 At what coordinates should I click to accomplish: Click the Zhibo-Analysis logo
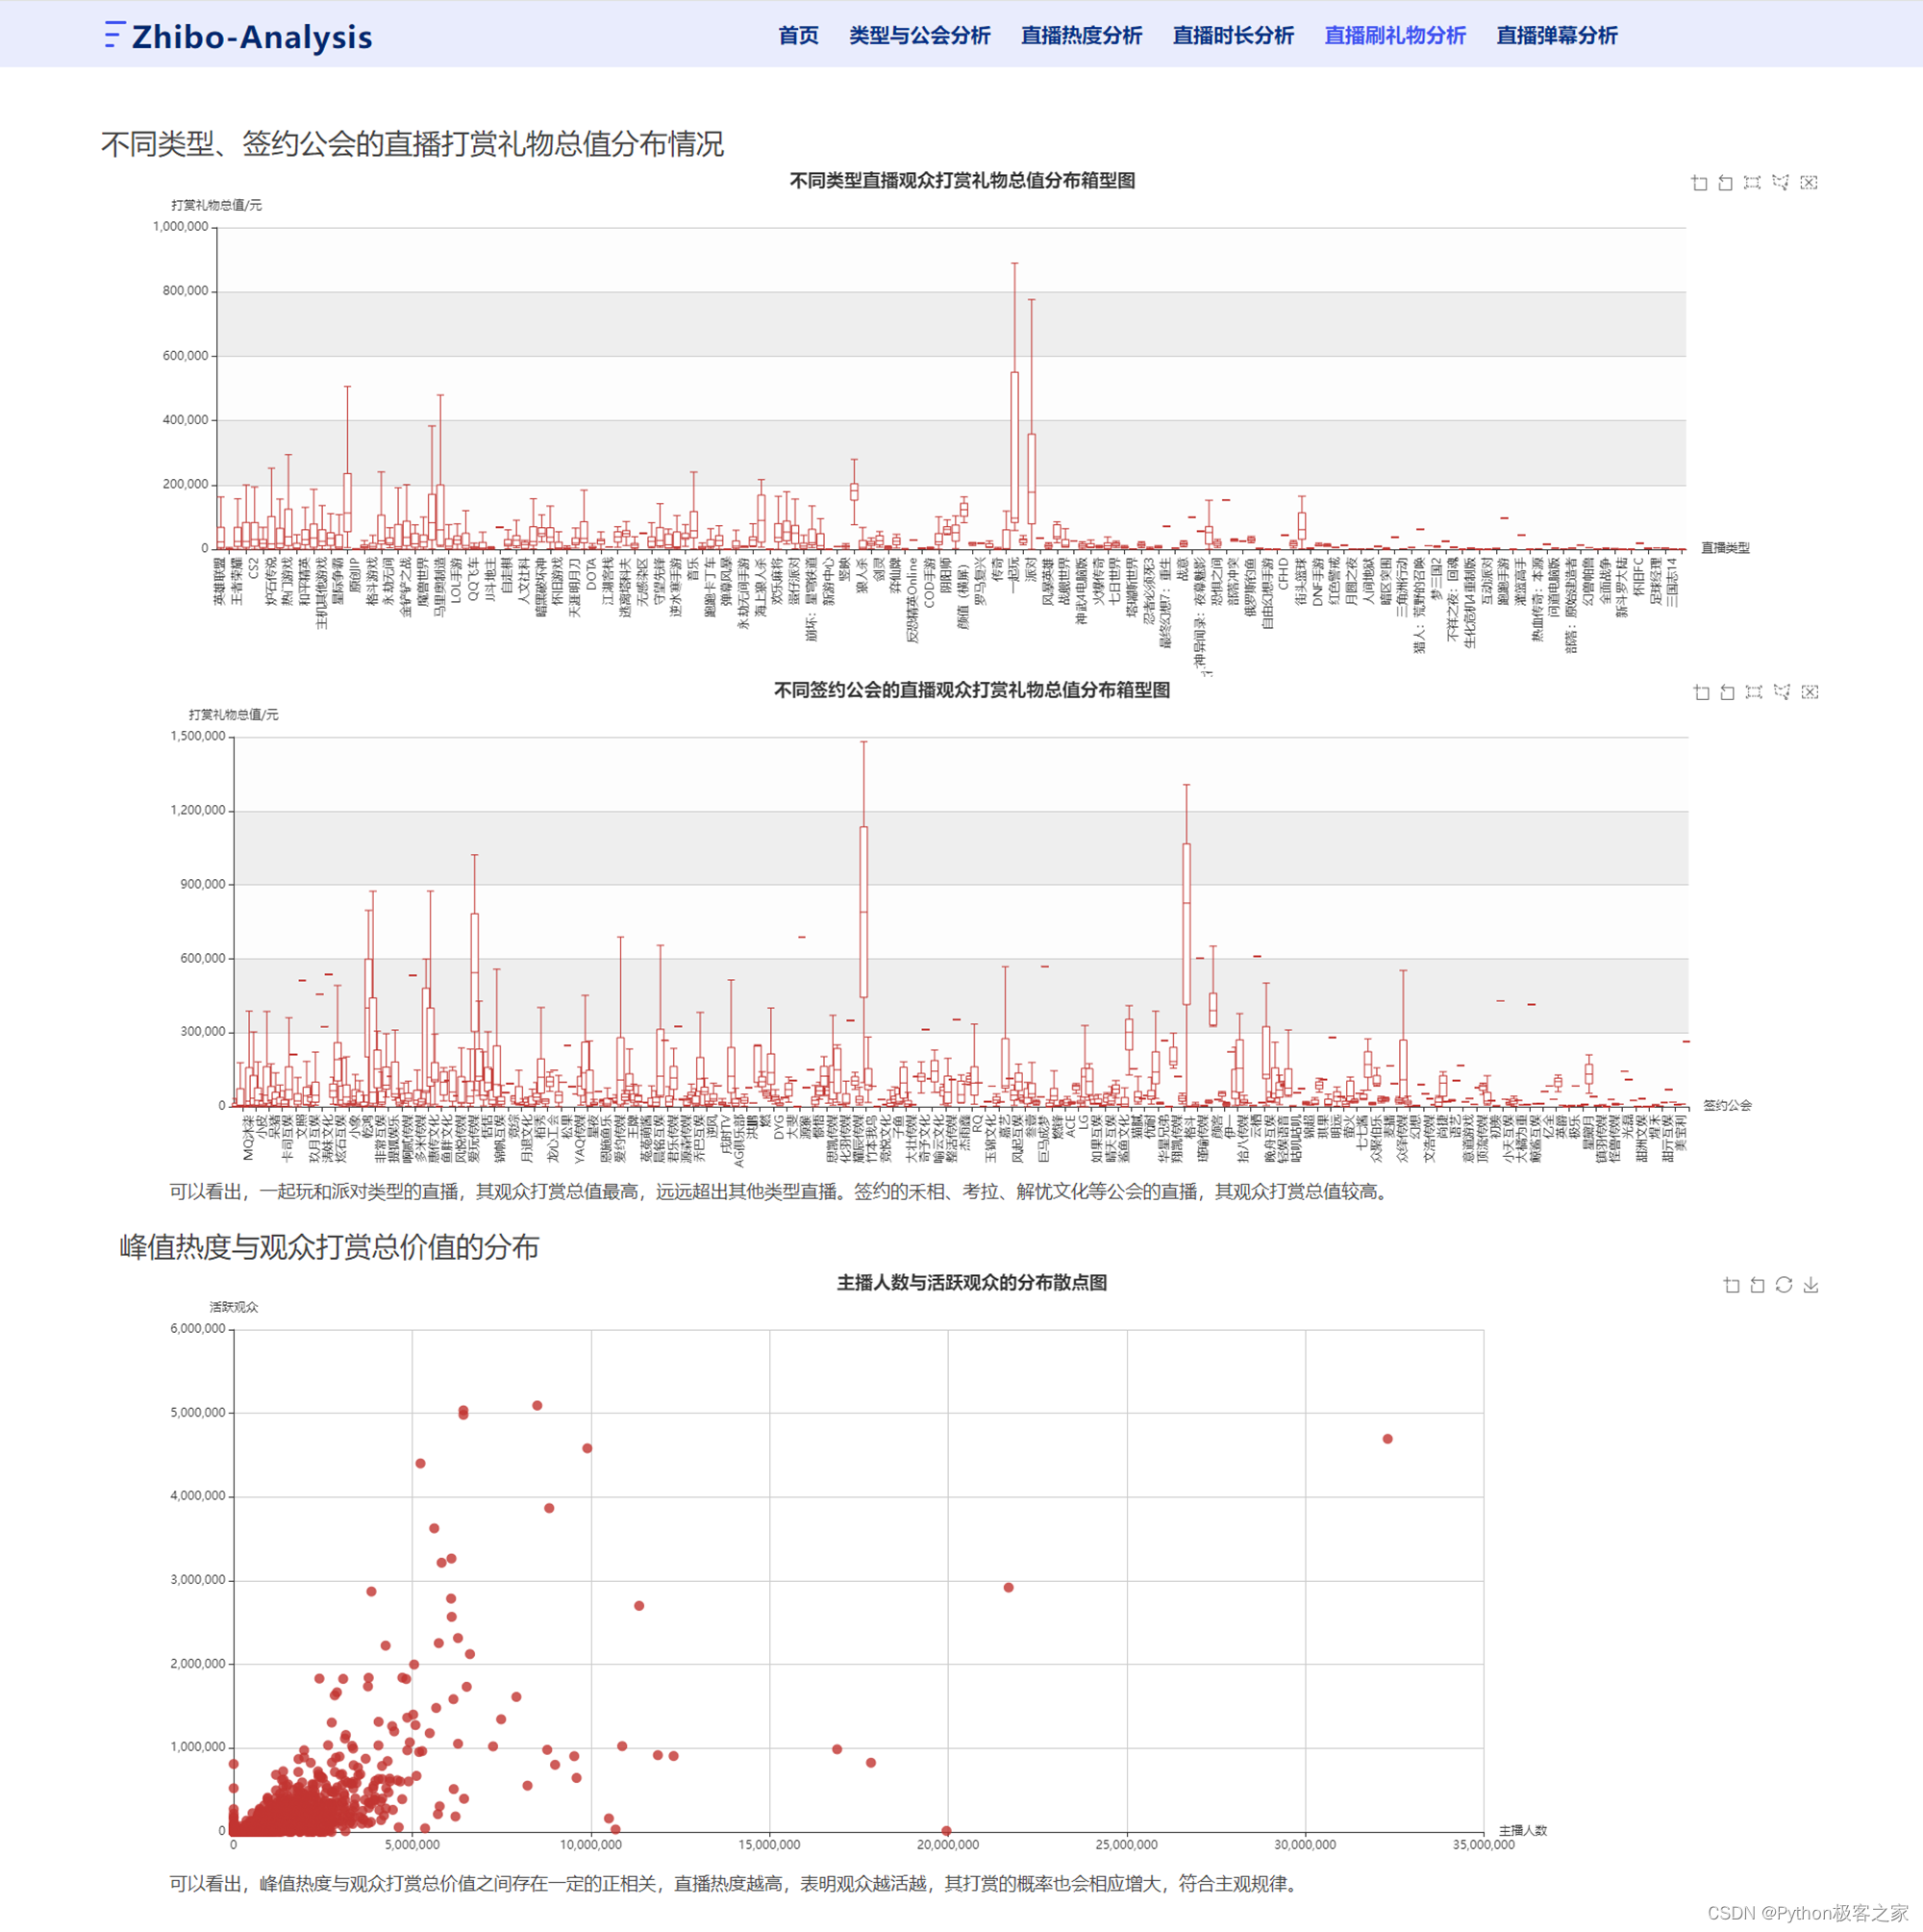tap(239, 36)
